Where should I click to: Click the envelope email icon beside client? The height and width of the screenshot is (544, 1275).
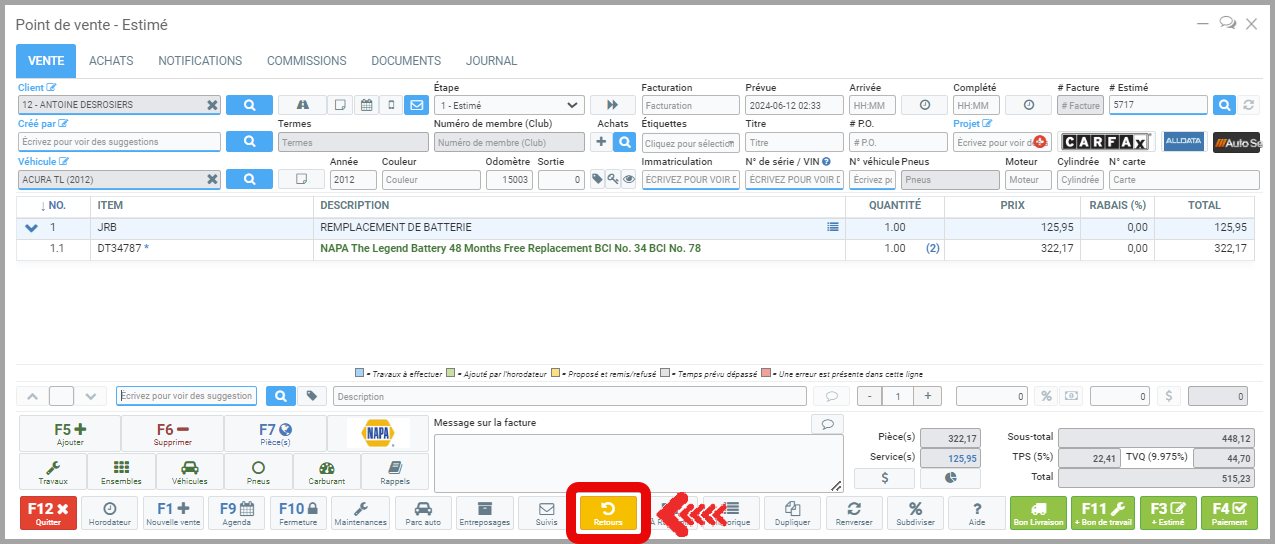point(415,105)
